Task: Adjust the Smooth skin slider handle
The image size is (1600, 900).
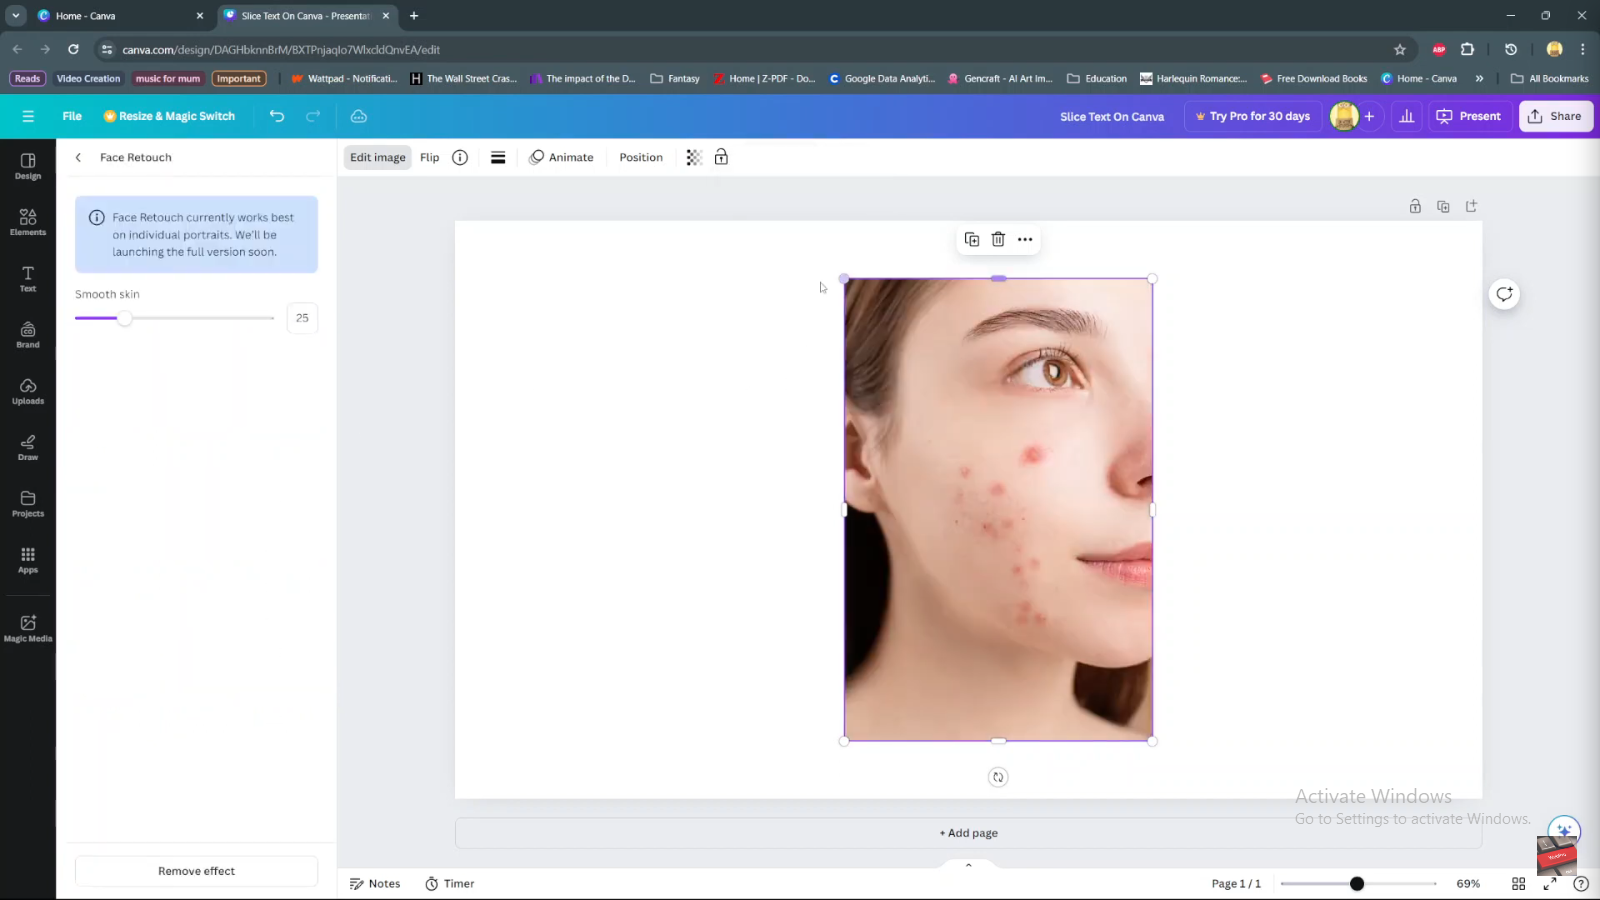Action: 125,318
